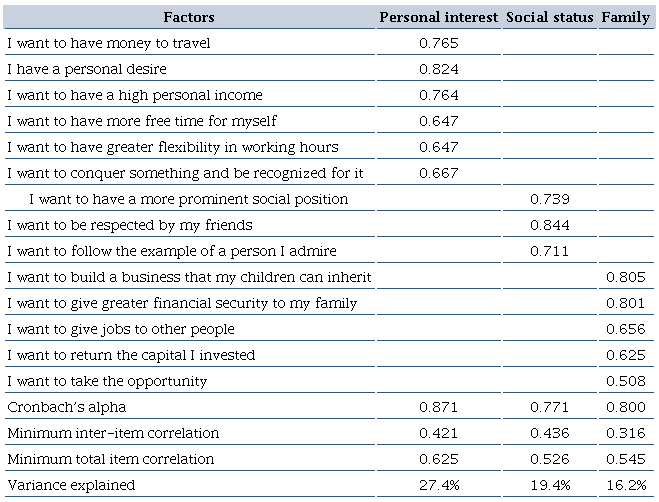
Task: Select 'I want to be respected by my friends'
Action: point(129,225)
